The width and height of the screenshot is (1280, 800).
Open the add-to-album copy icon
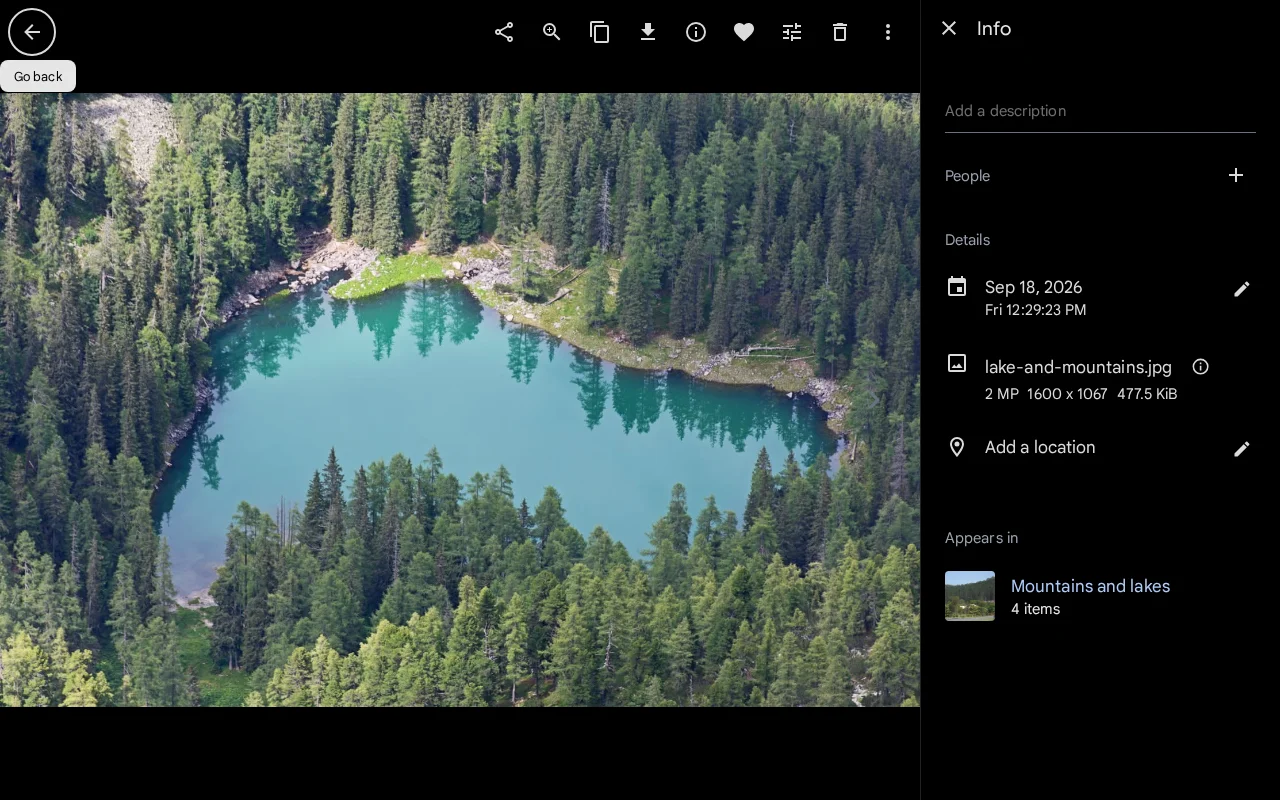[x=600, y=32]
